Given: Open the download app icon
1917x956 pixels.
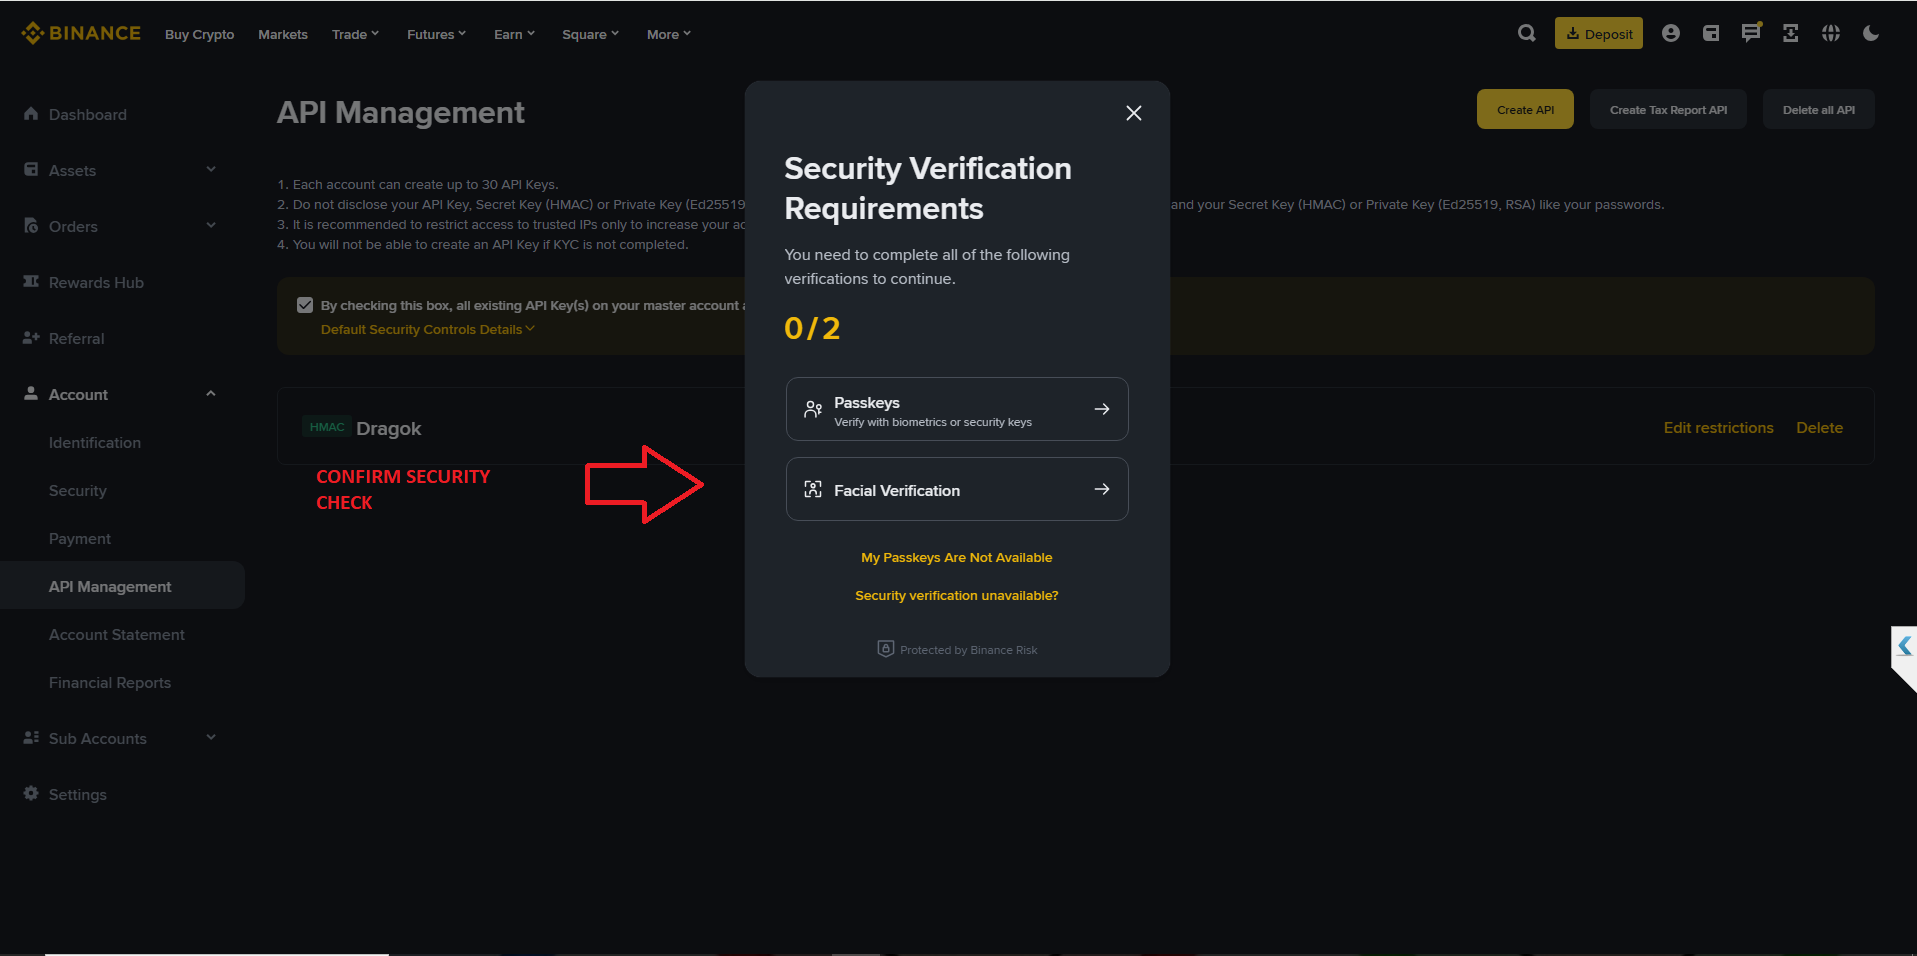Looking at the screenshot, I should click(1791, 33).
